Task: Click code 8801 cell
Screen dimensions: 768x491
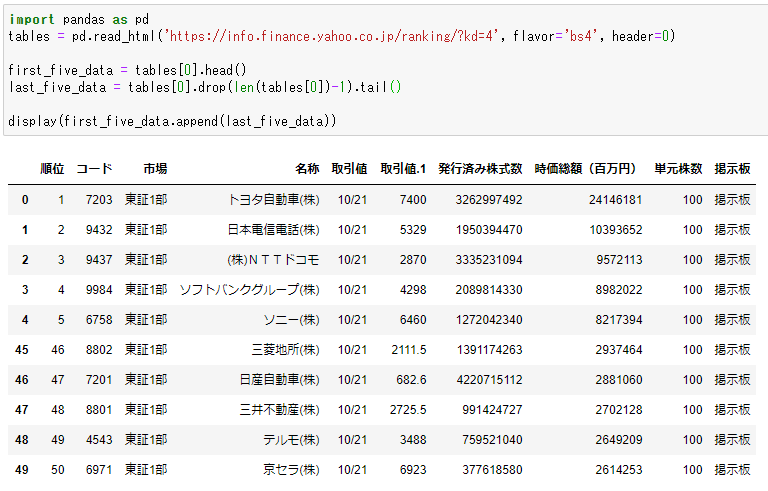Action: pos(99,410)
